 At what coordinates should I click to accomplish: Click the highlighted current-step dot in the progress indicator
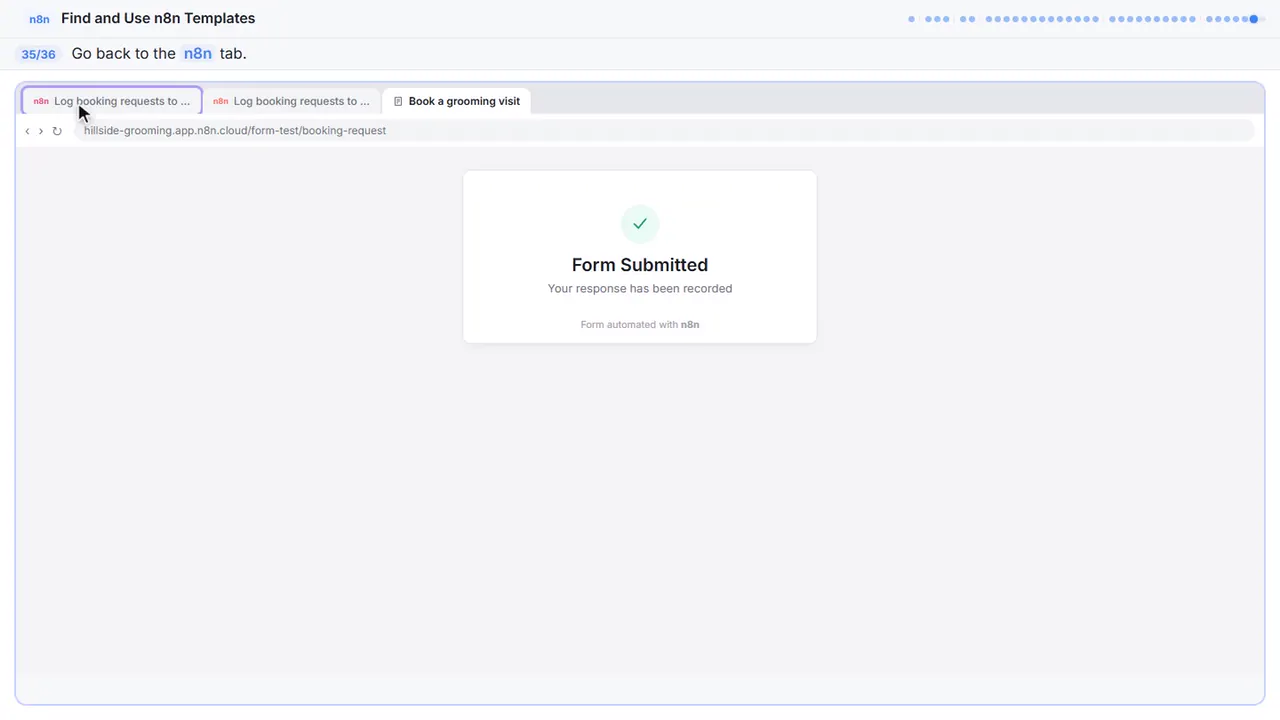1254,19
